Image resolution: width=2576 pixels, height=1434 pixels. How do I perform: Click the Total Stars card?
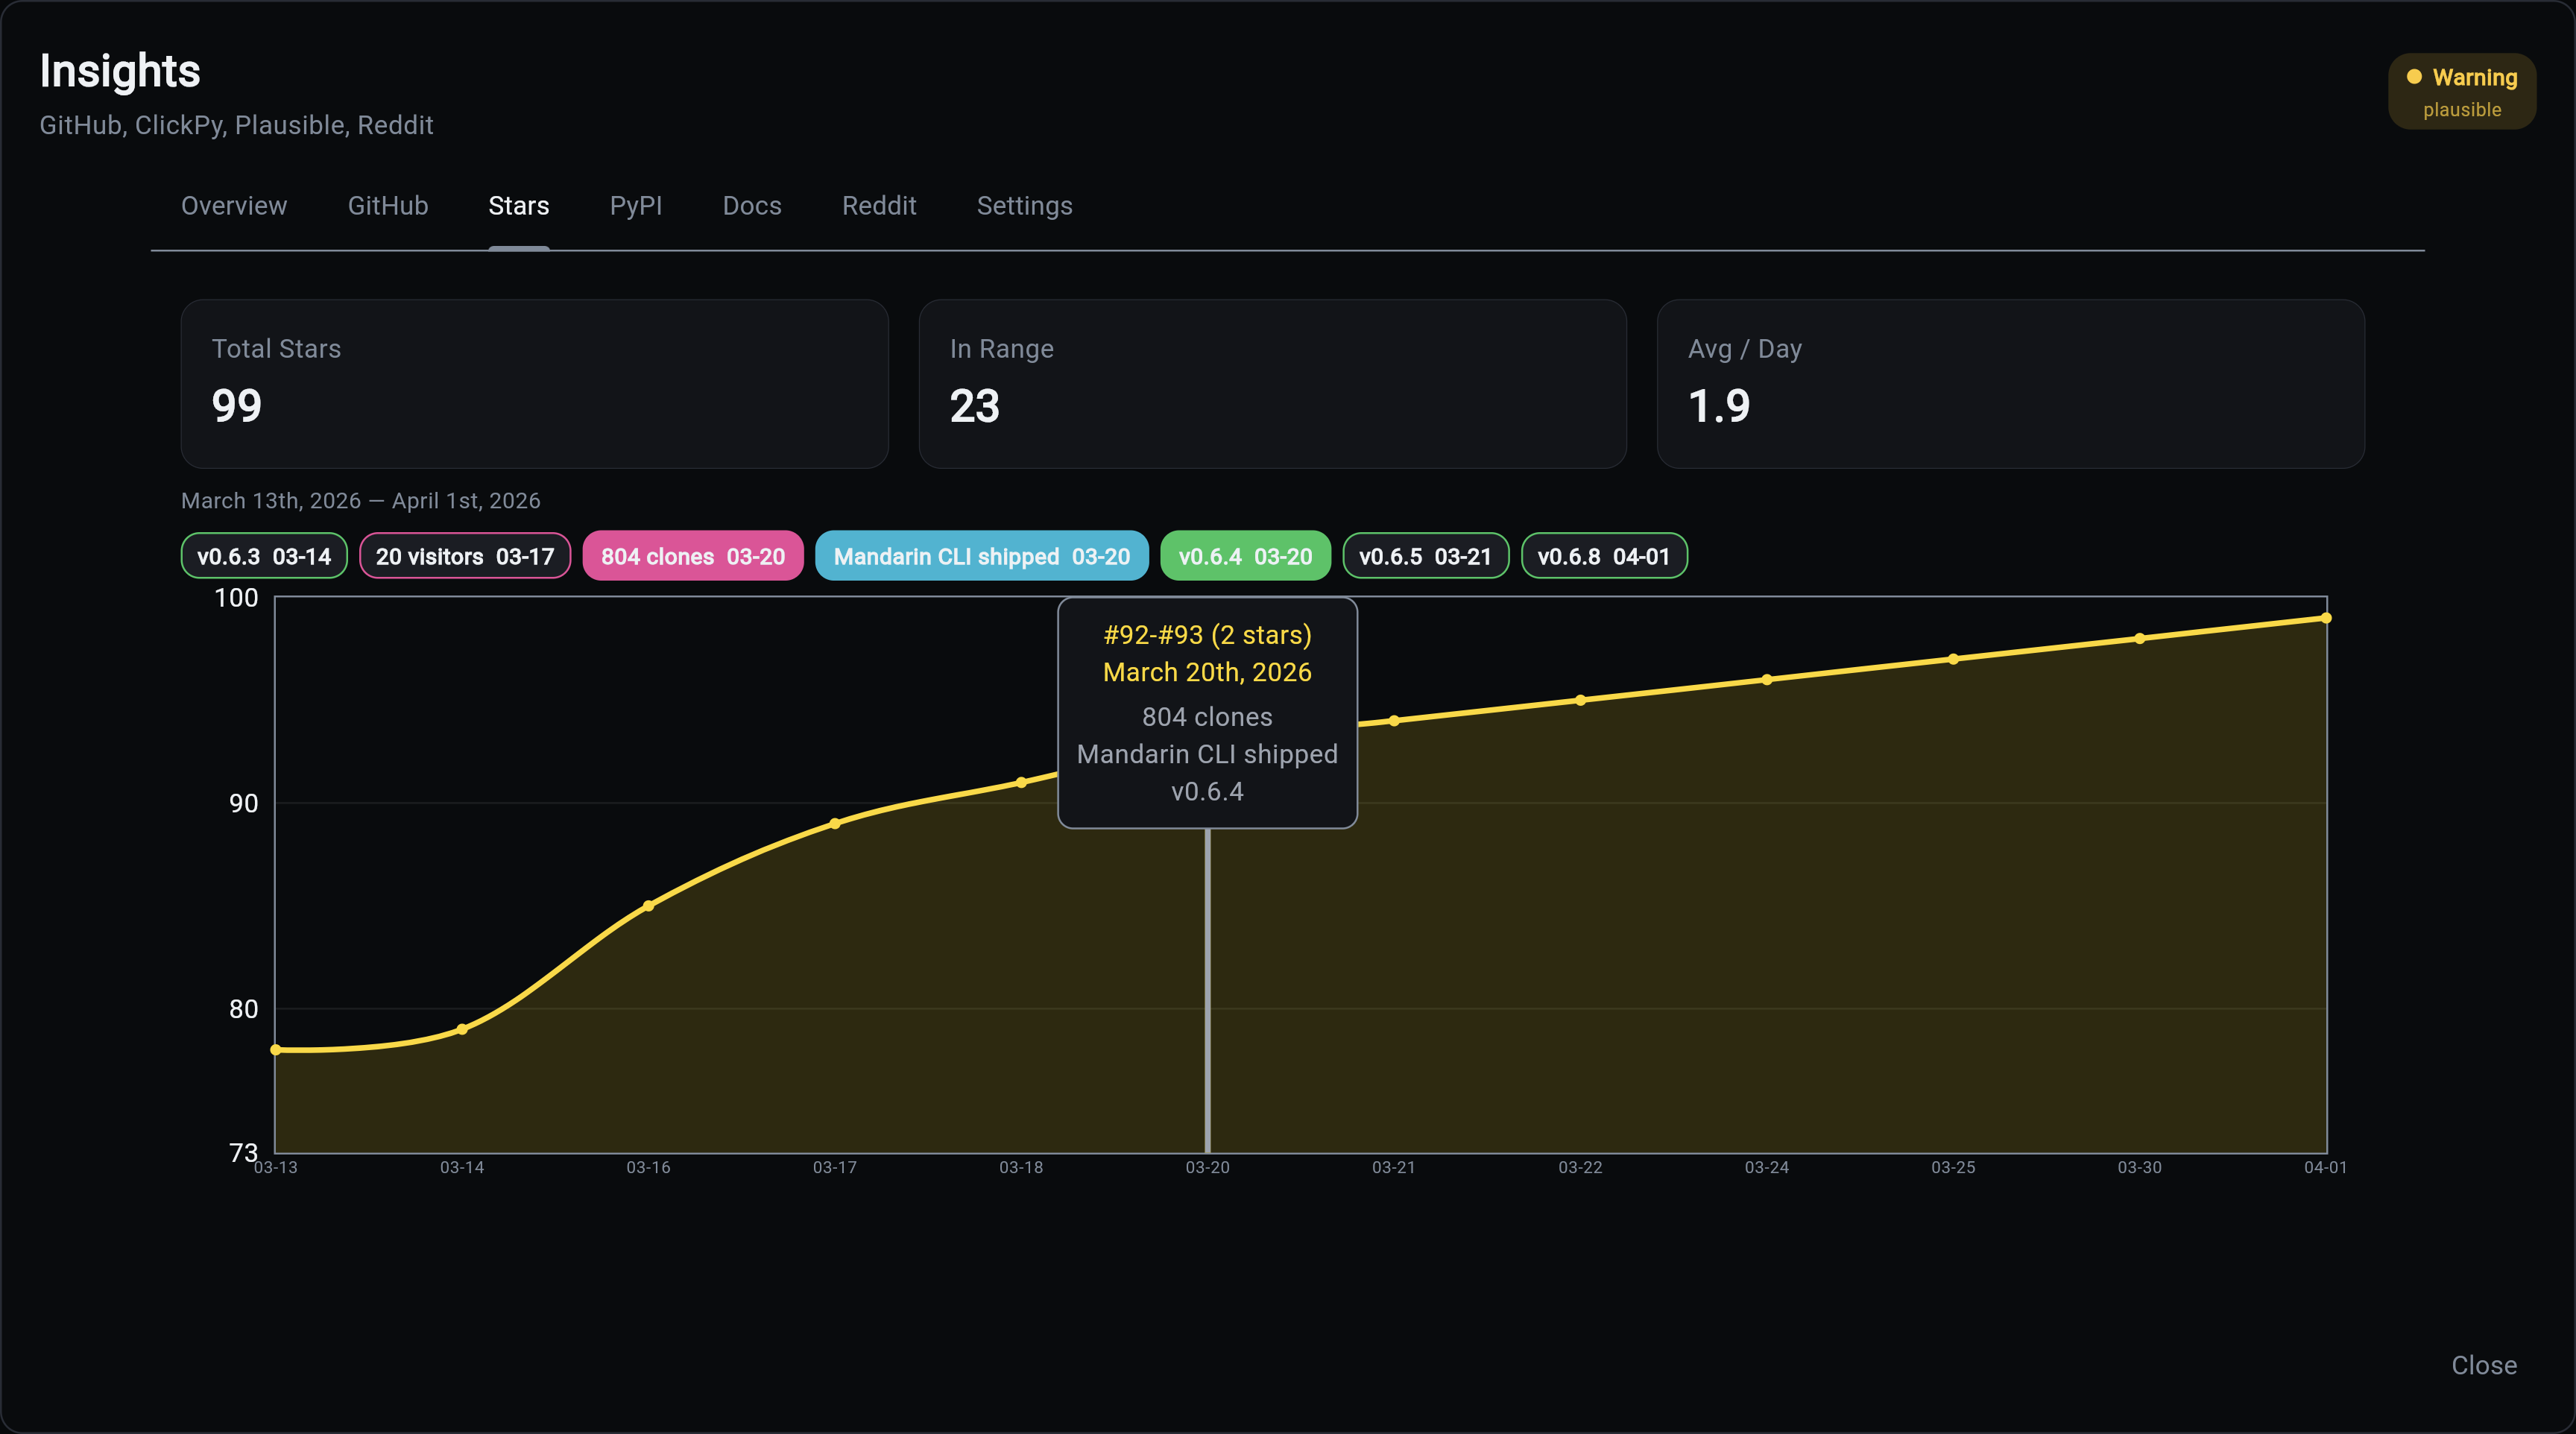pos(534,384)
